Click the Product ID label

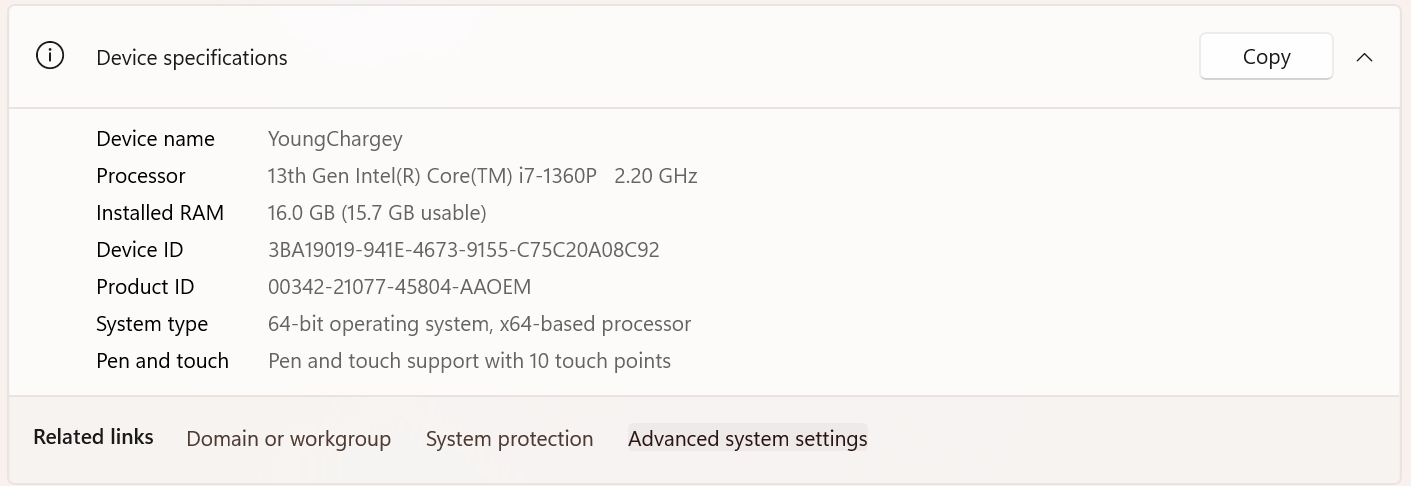tap(145, 287)
